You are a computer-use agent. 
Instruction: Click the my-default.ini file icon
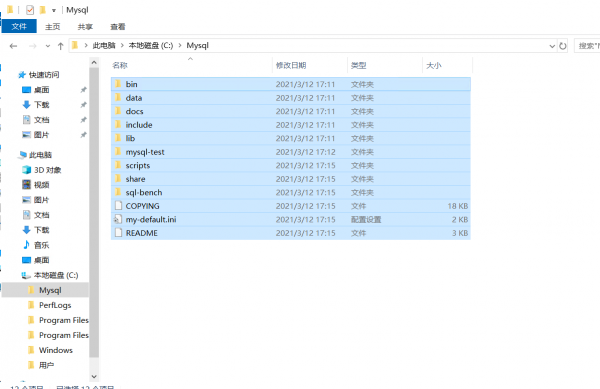tap(118, 220)
